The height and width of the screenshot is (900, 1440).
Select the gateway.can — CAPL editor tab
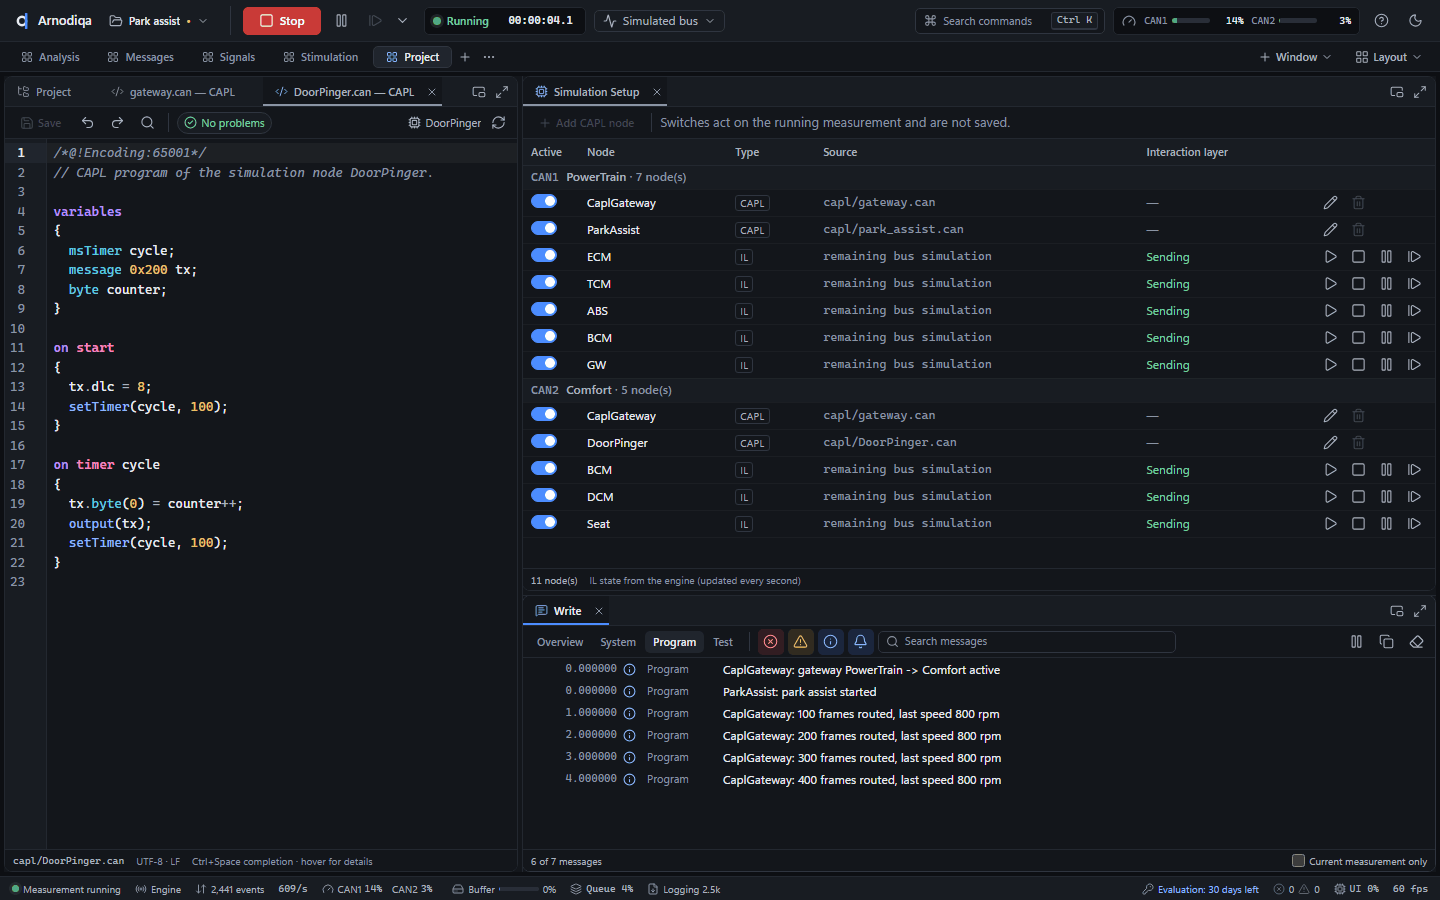(173, 92)
